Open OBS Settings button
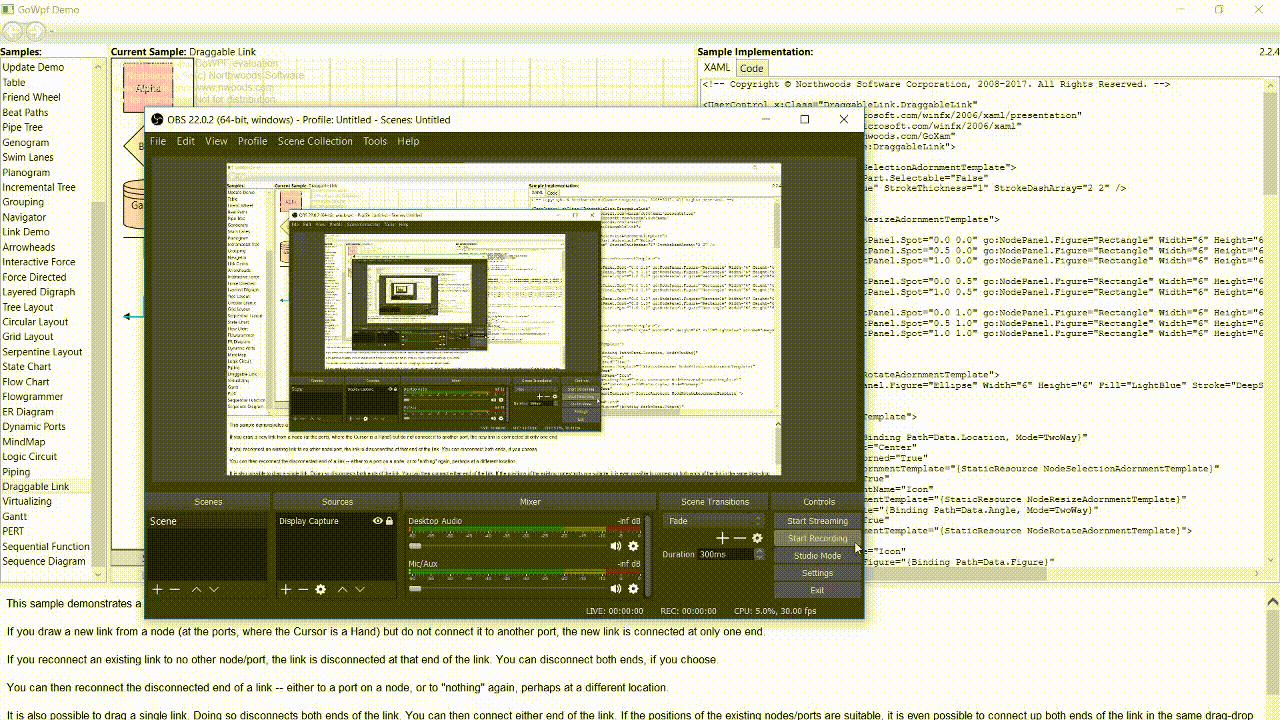The width and height of the screenshot is (1280, 720). point(817,573)
